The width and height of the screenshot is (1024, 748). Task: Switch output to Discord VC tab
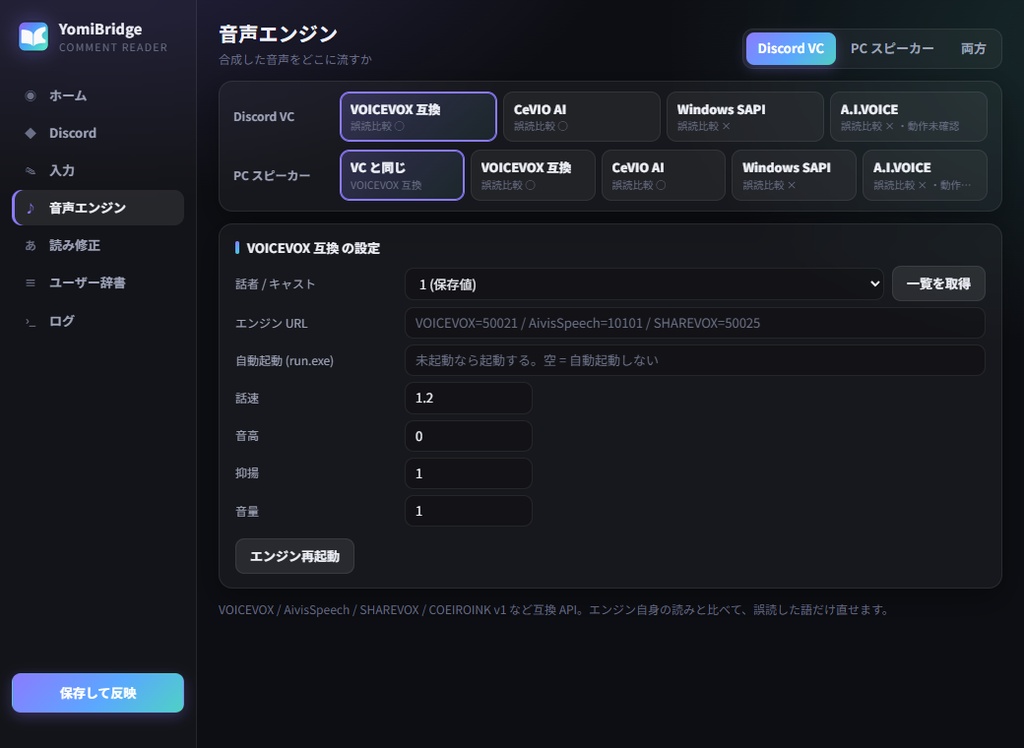(x=790, y=48)
